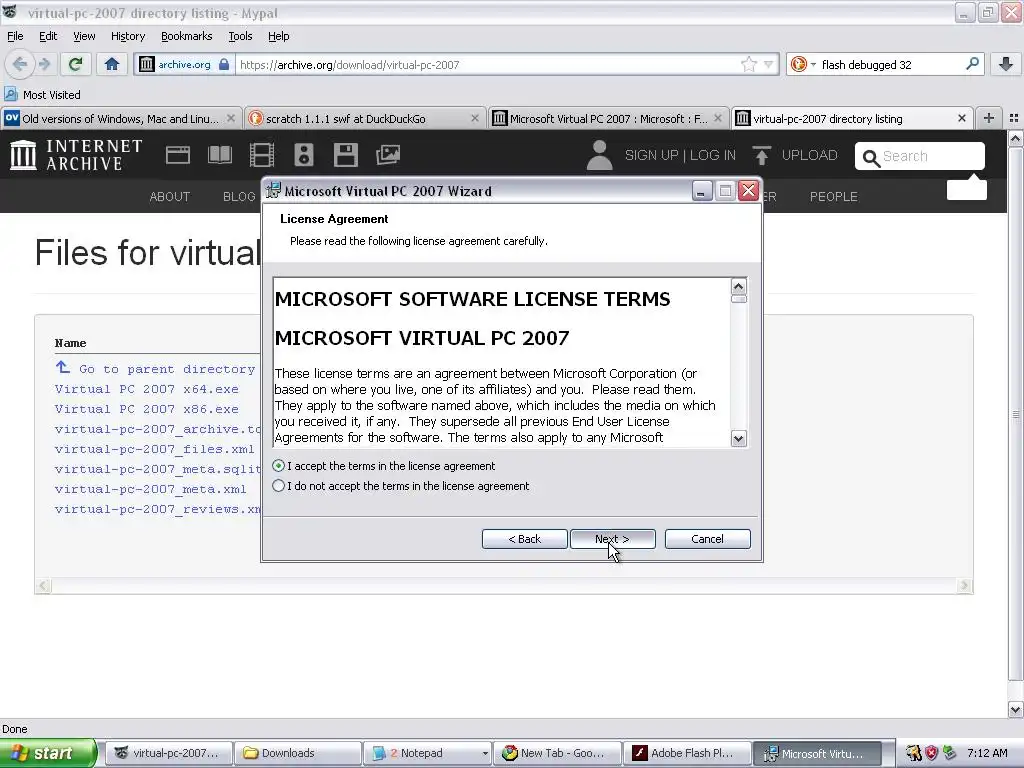Open the Tools menu
Viewport: 1024px width, 768px height.
pos(240,36)
